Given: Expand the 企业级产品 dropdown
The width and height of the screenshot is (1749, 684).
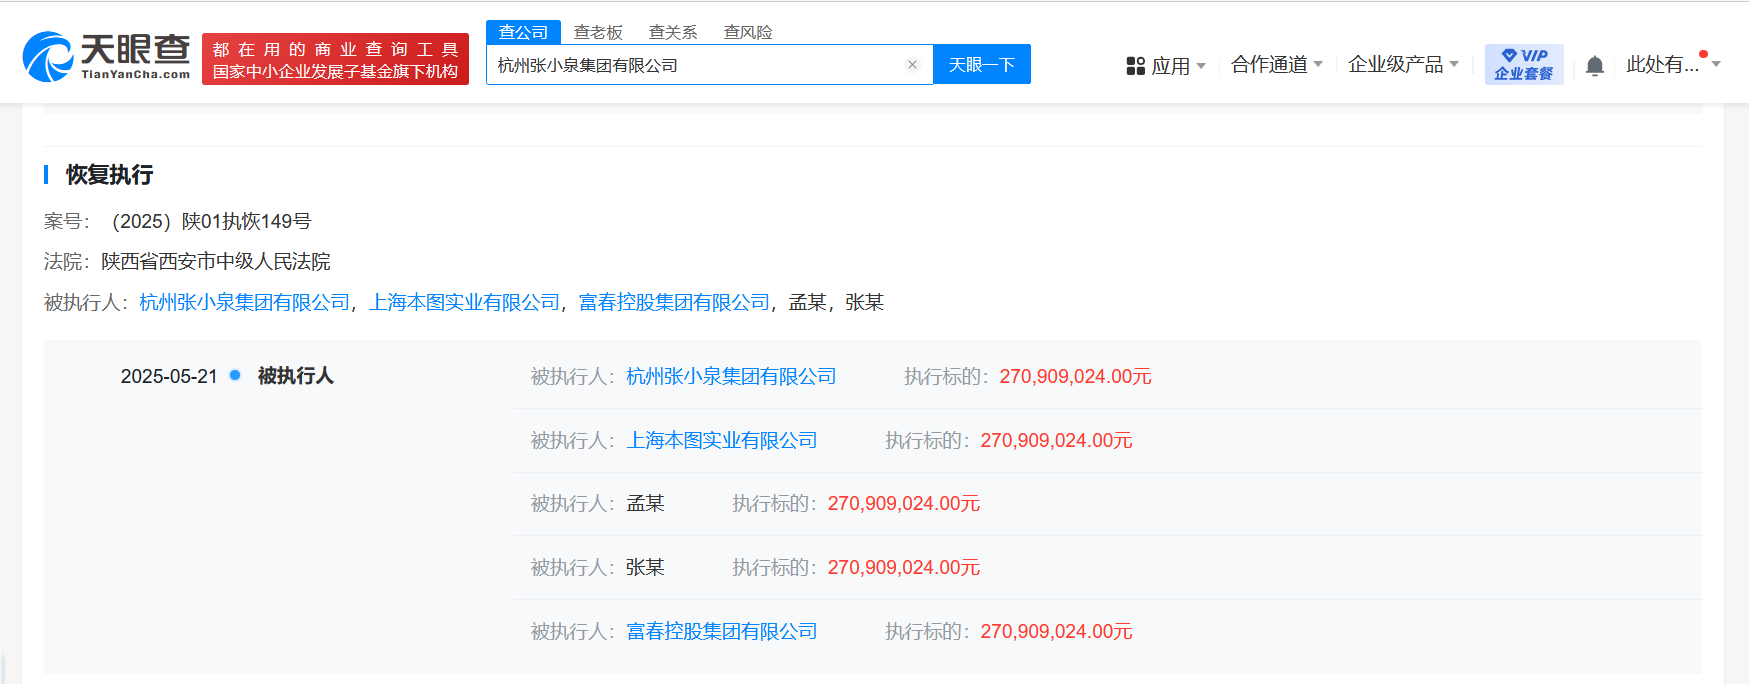Looking at the screenshot, I should tap(1402, 65).
